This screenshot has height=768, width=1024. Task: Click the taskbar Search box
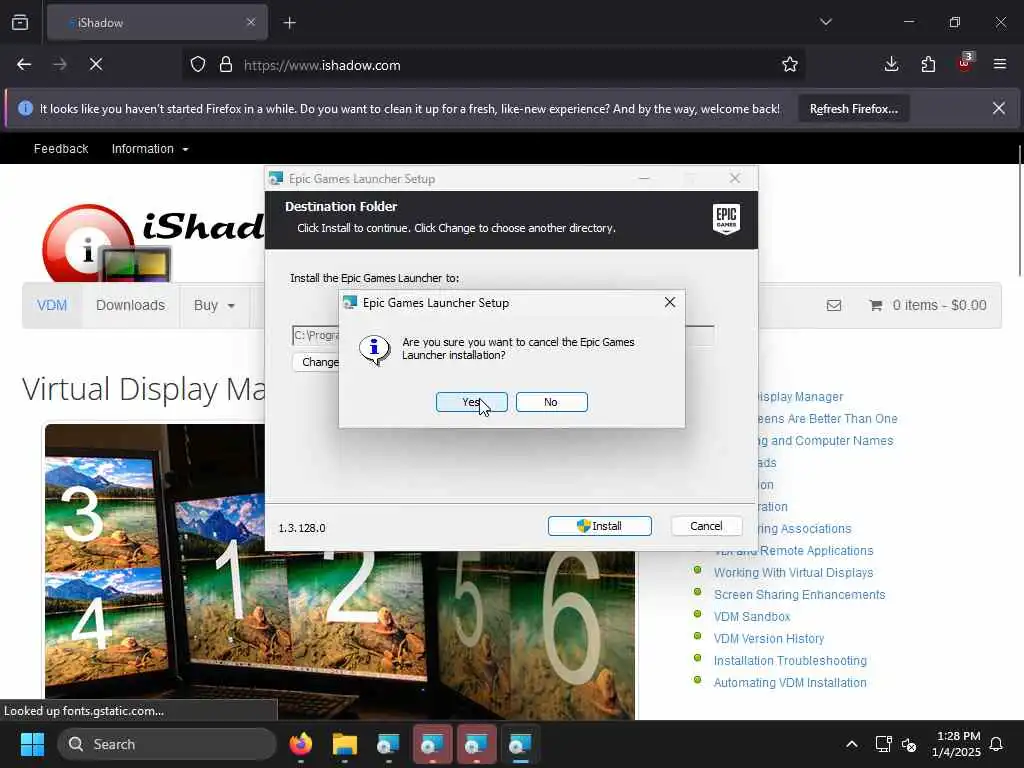click(x=167, y=744)
